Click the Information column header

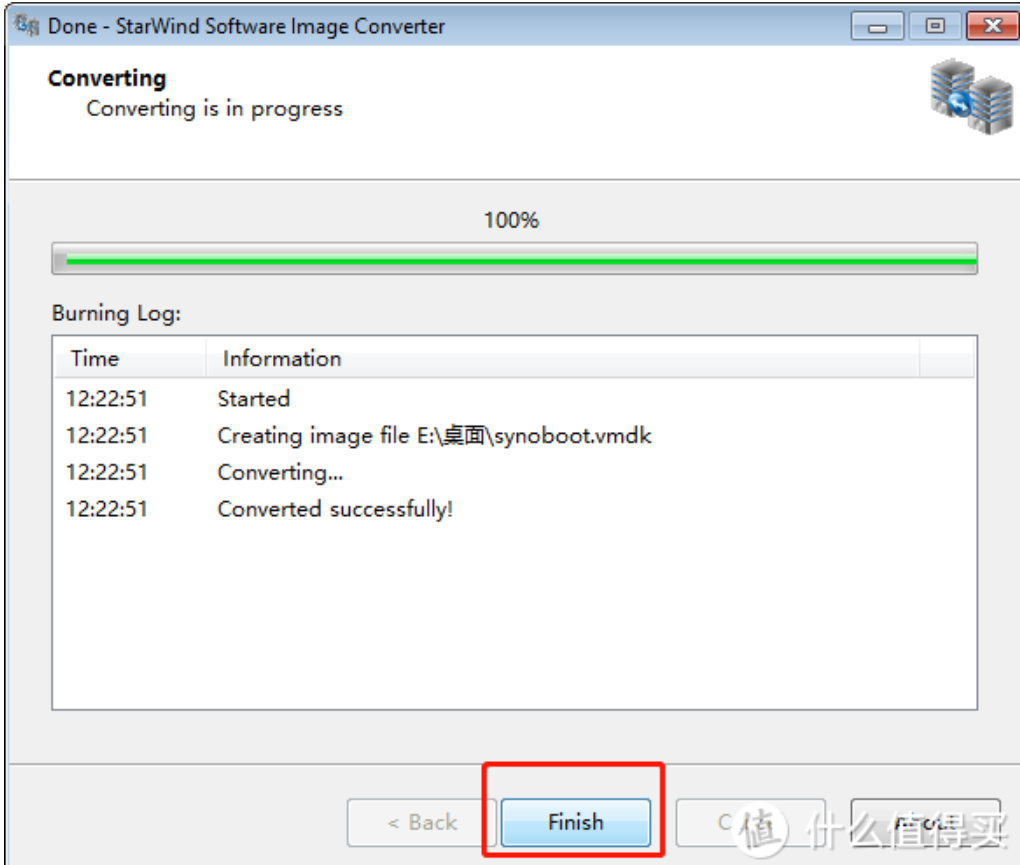[x=563, y=358]
